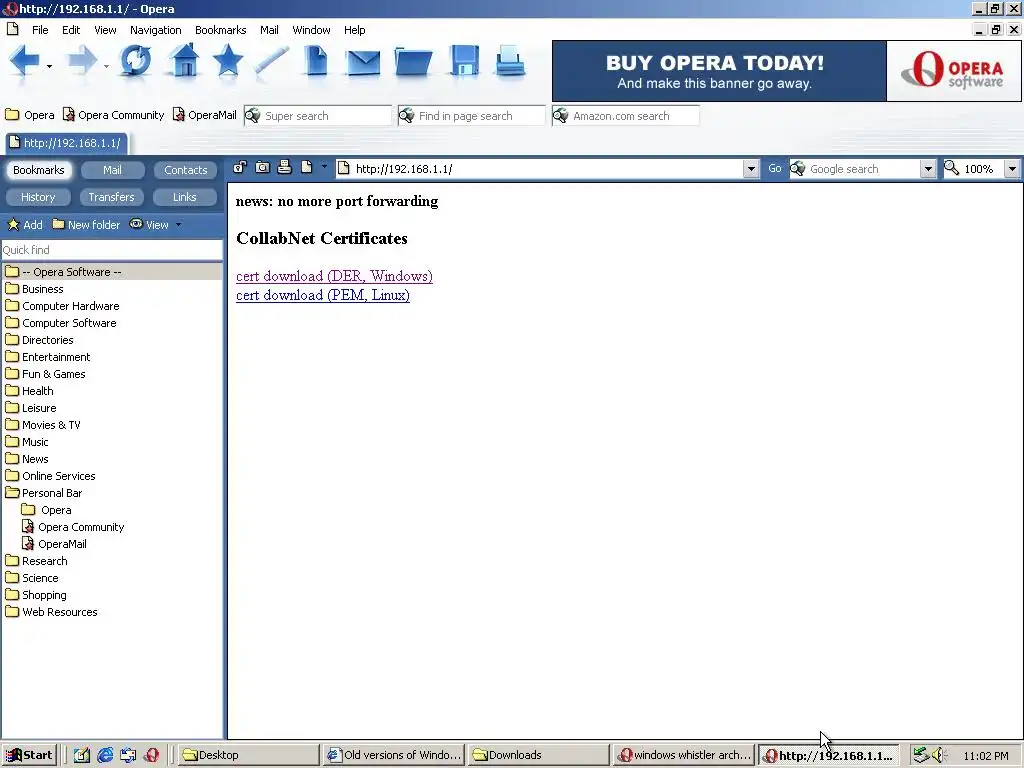Open the Bookmarks menu
1024x768 pixels.
[221, 30]
